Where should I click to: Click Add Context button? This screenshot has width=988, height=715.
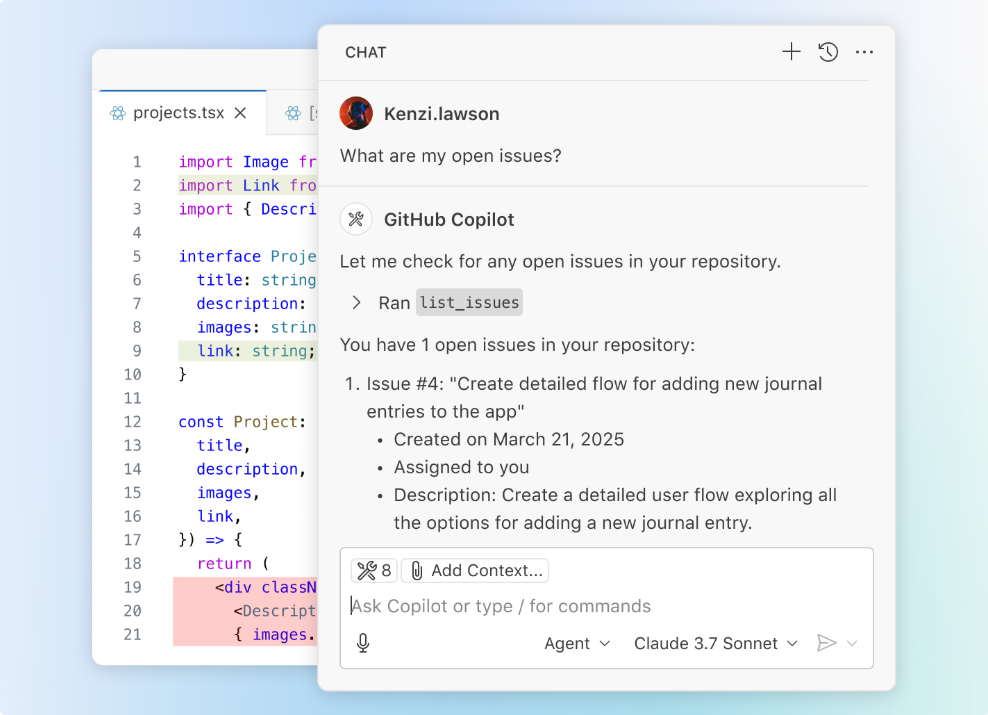pos(475,571)
